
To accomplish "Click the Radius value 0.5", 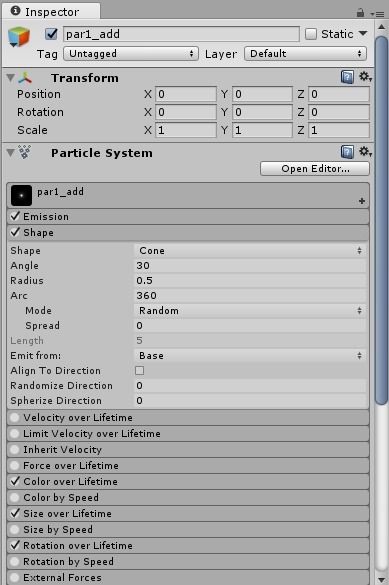I will tap(250, 281).
